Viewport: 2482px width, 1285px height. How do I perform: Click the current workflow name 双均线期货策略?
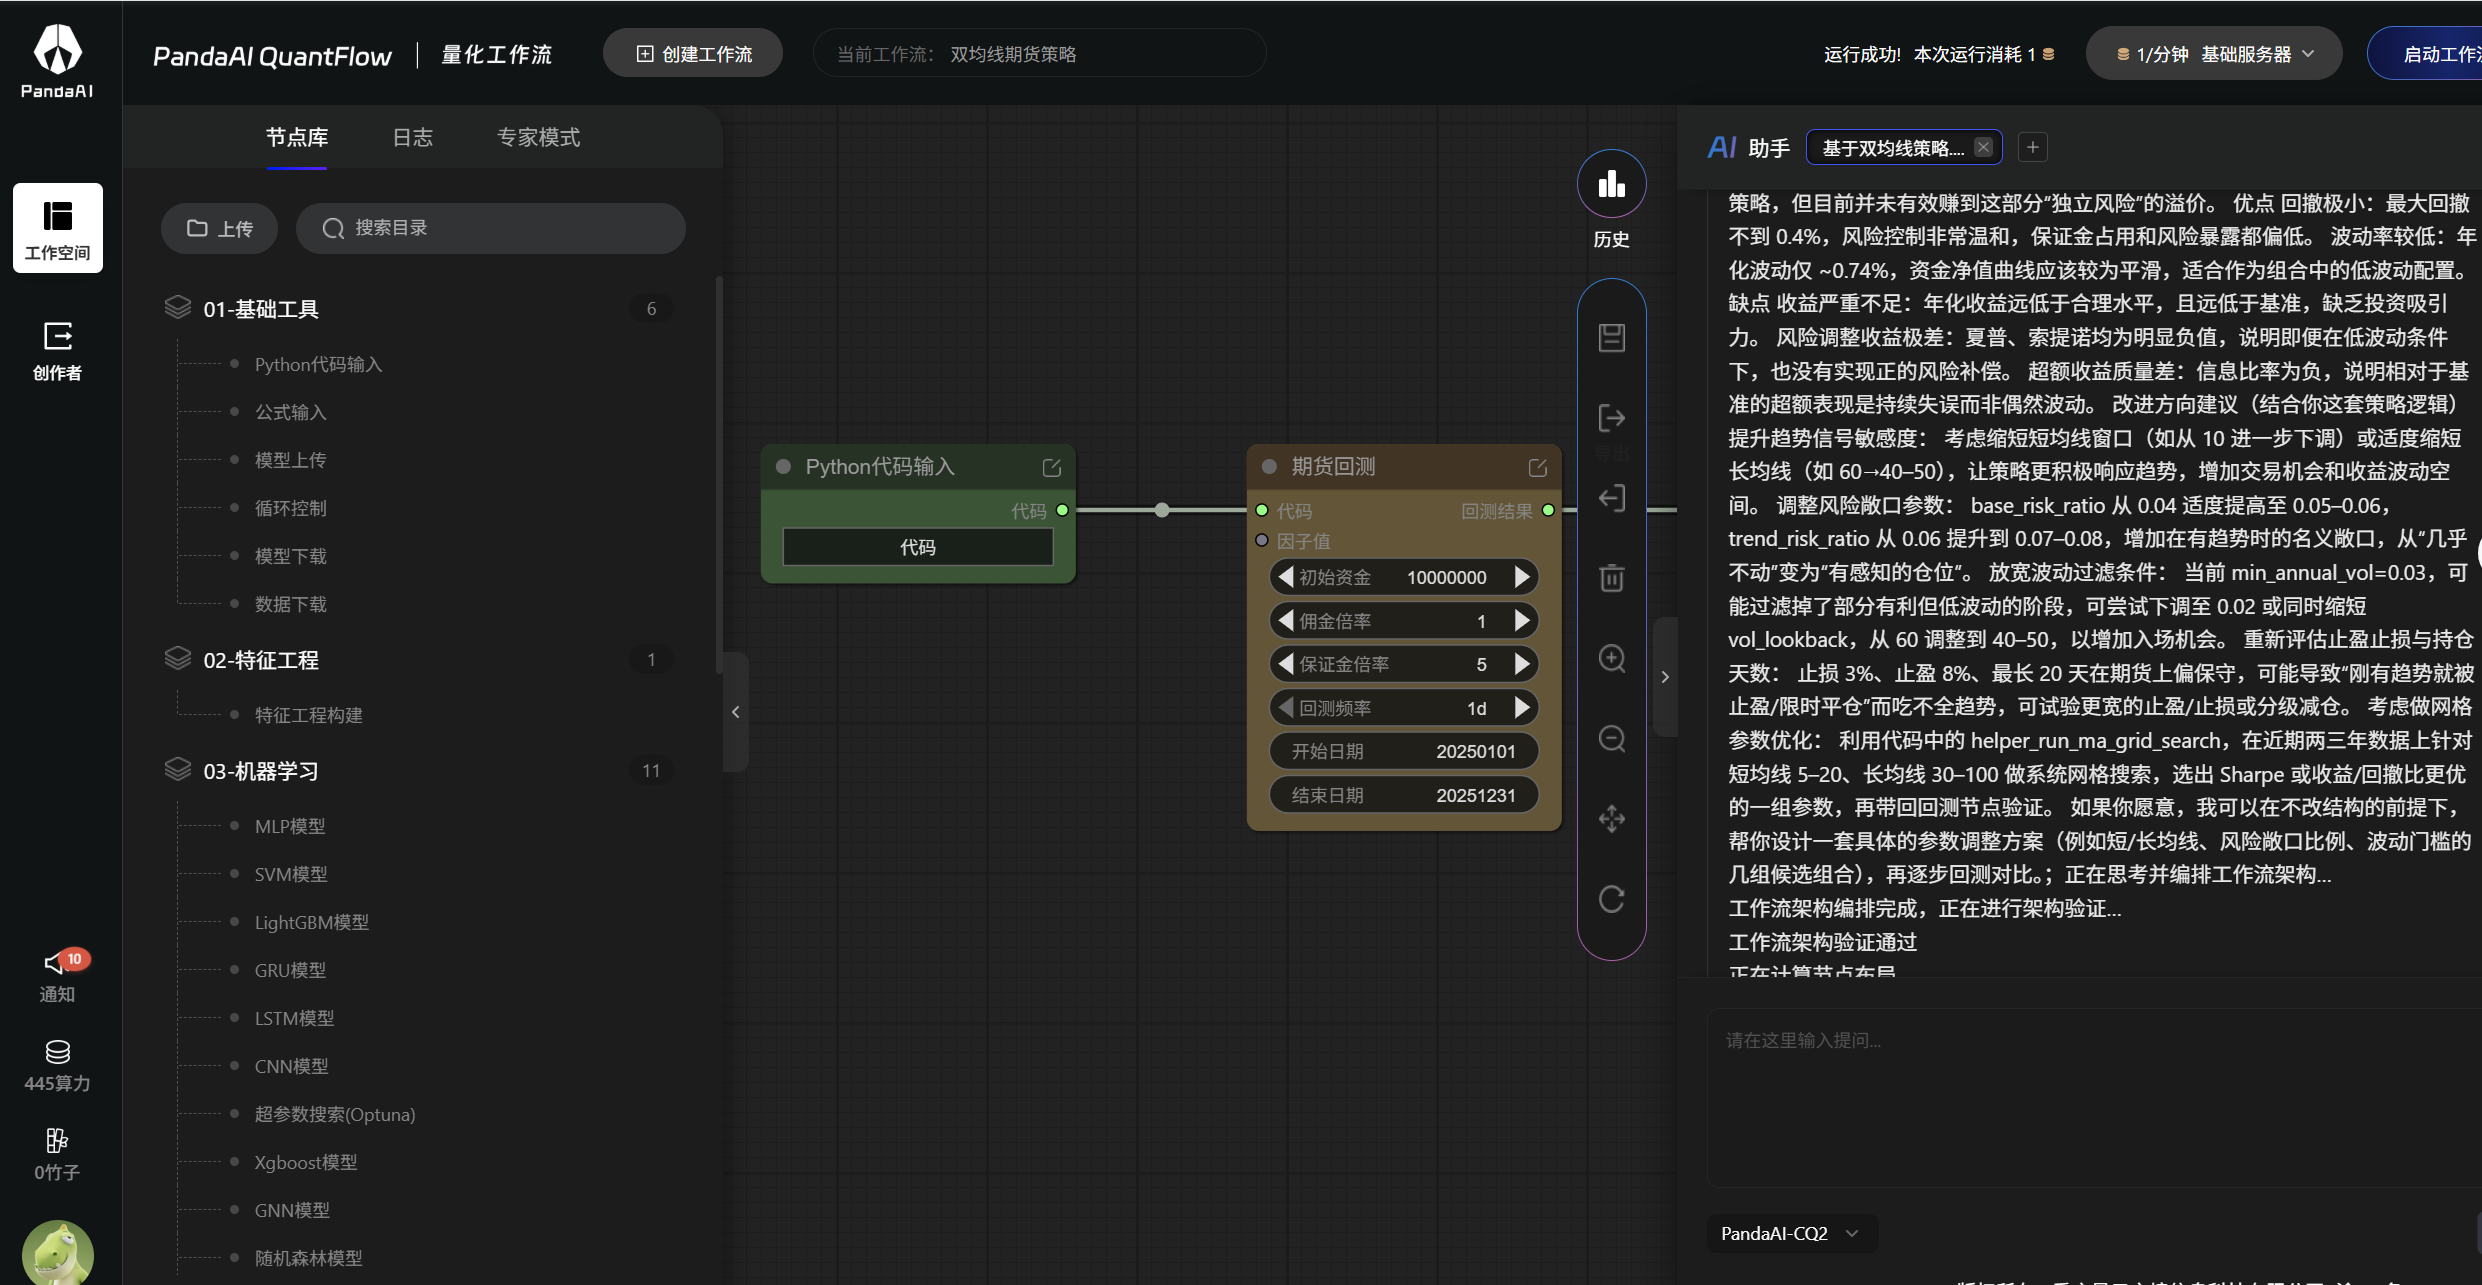(1013, 54)
